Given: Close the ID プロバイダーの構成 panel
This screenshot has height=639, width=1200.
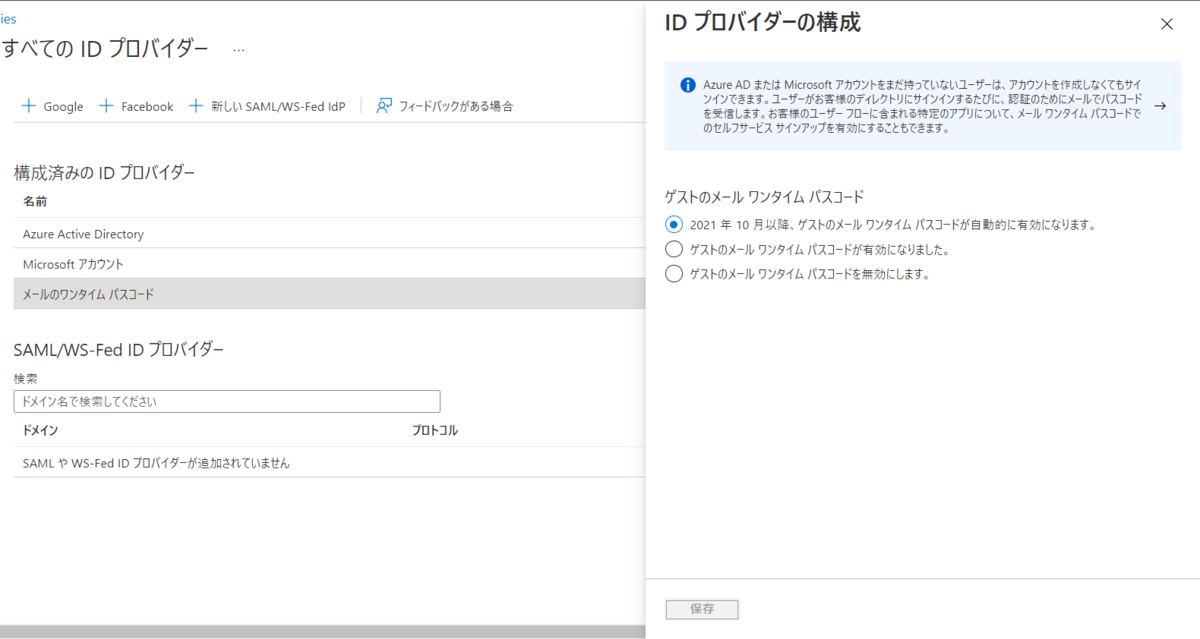Looking at the screenshot, I should click(x=1166, y=24).
